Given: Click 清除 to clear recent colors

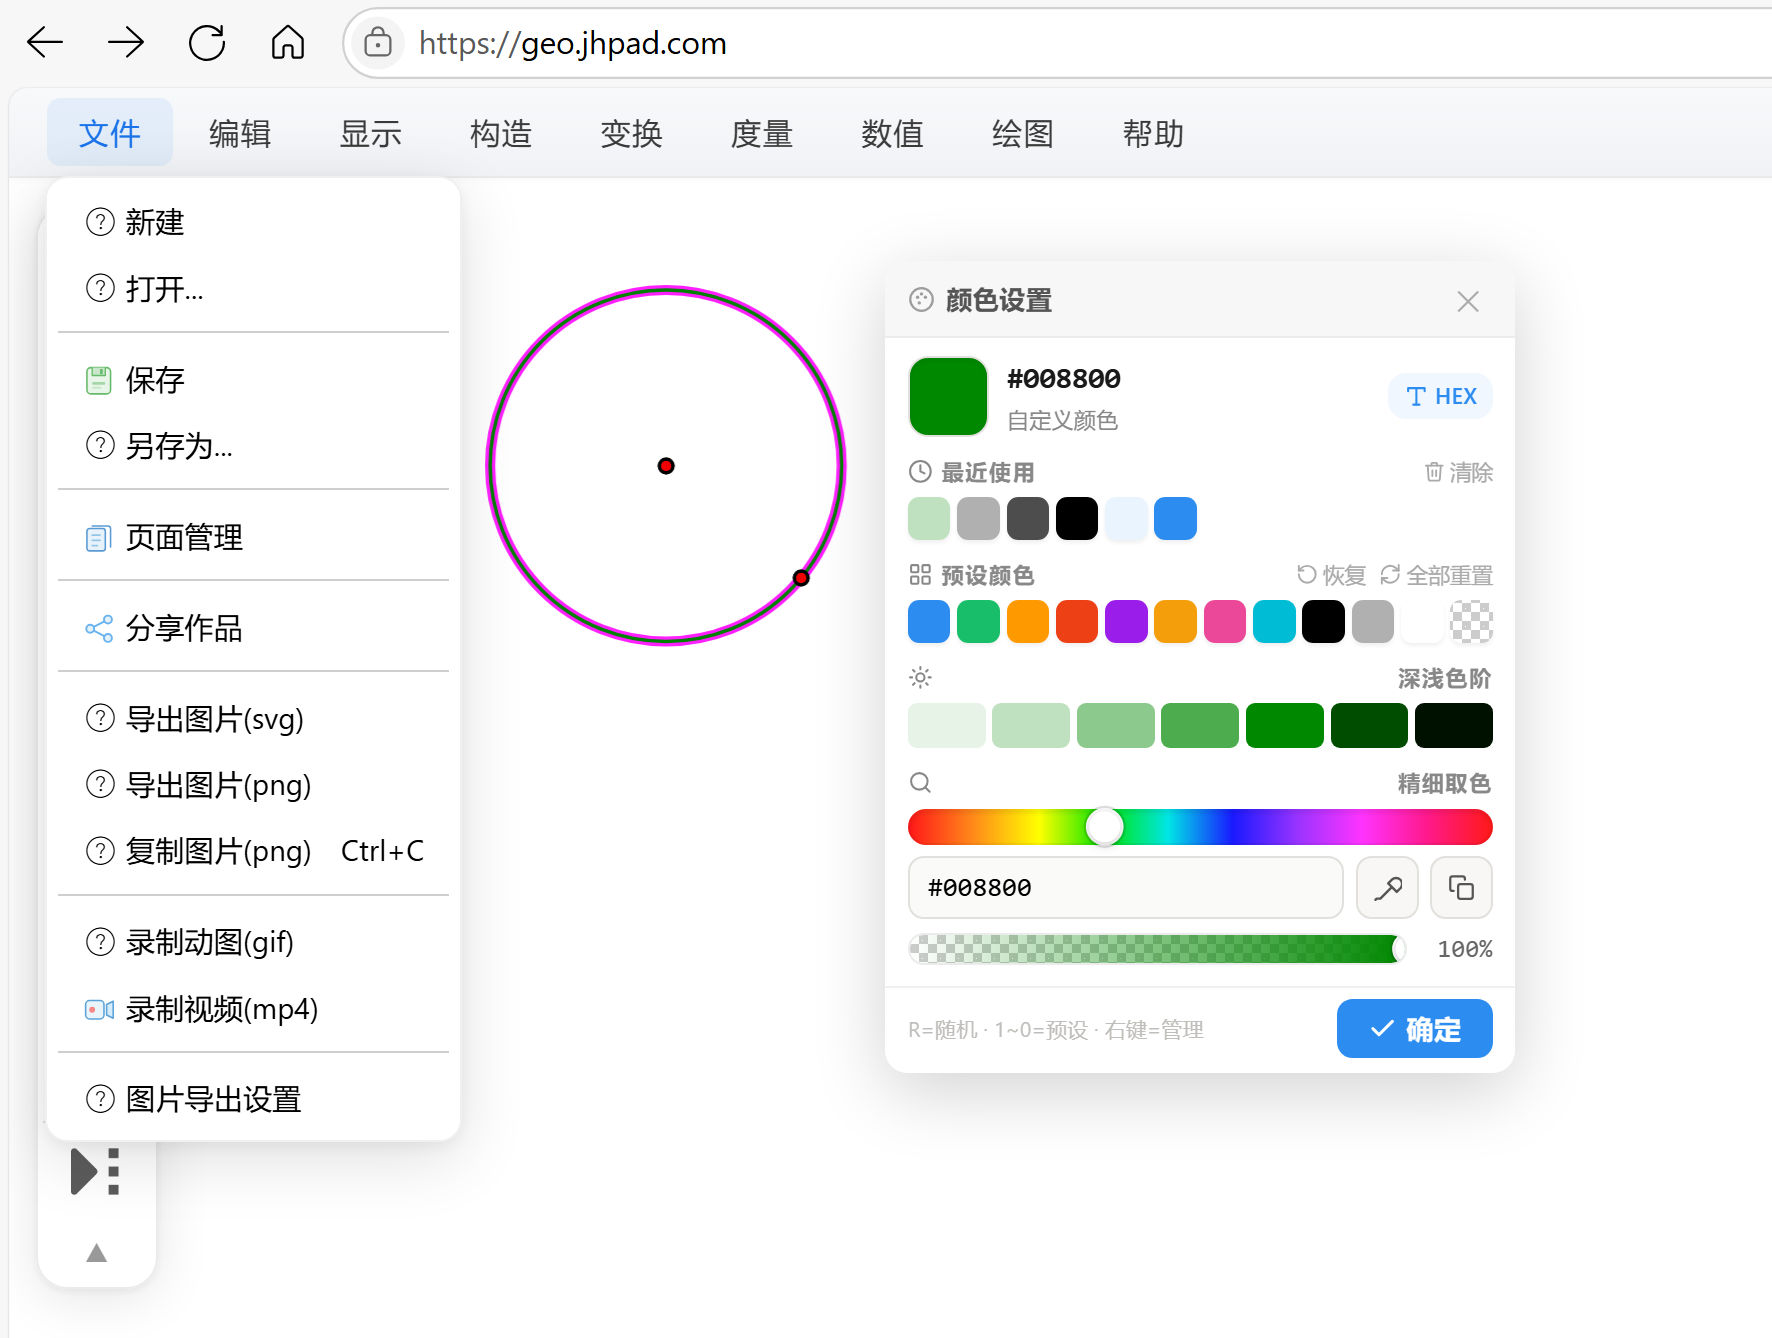Looking at the screenshot, I should pos(1458,472).
